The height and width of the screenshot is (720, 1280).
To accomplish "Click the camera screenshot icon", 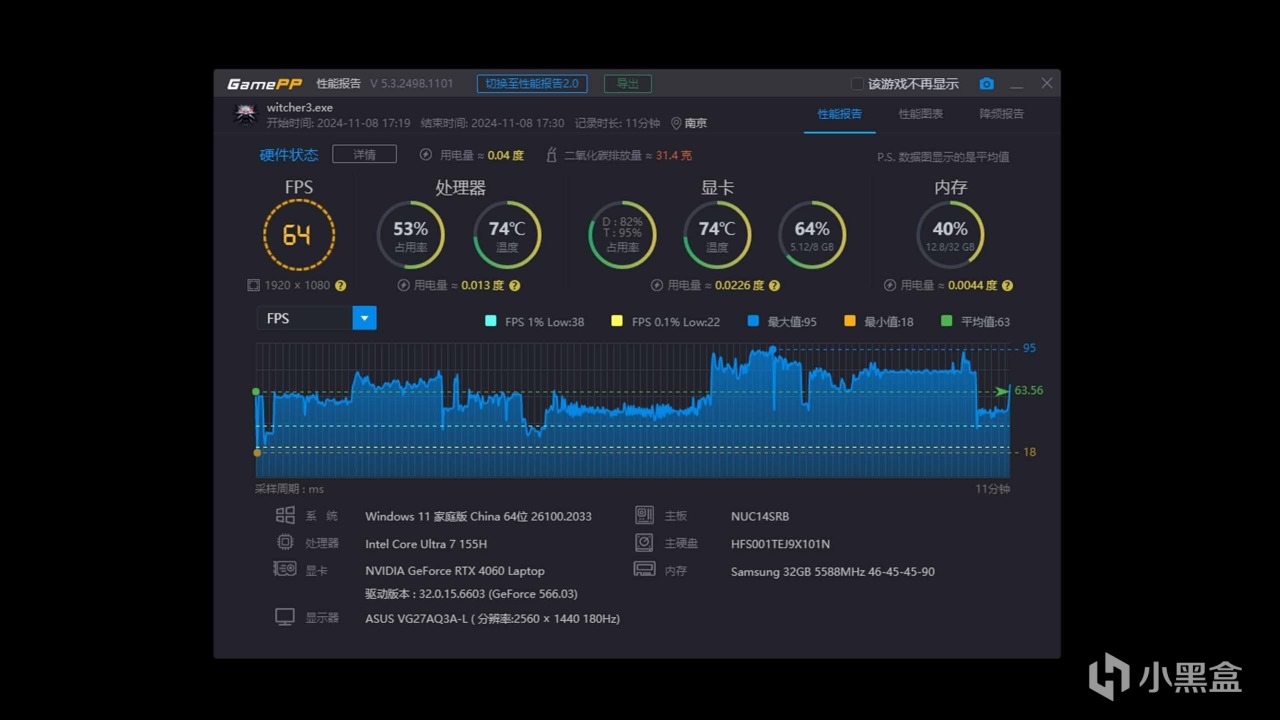I will point(987,84).
